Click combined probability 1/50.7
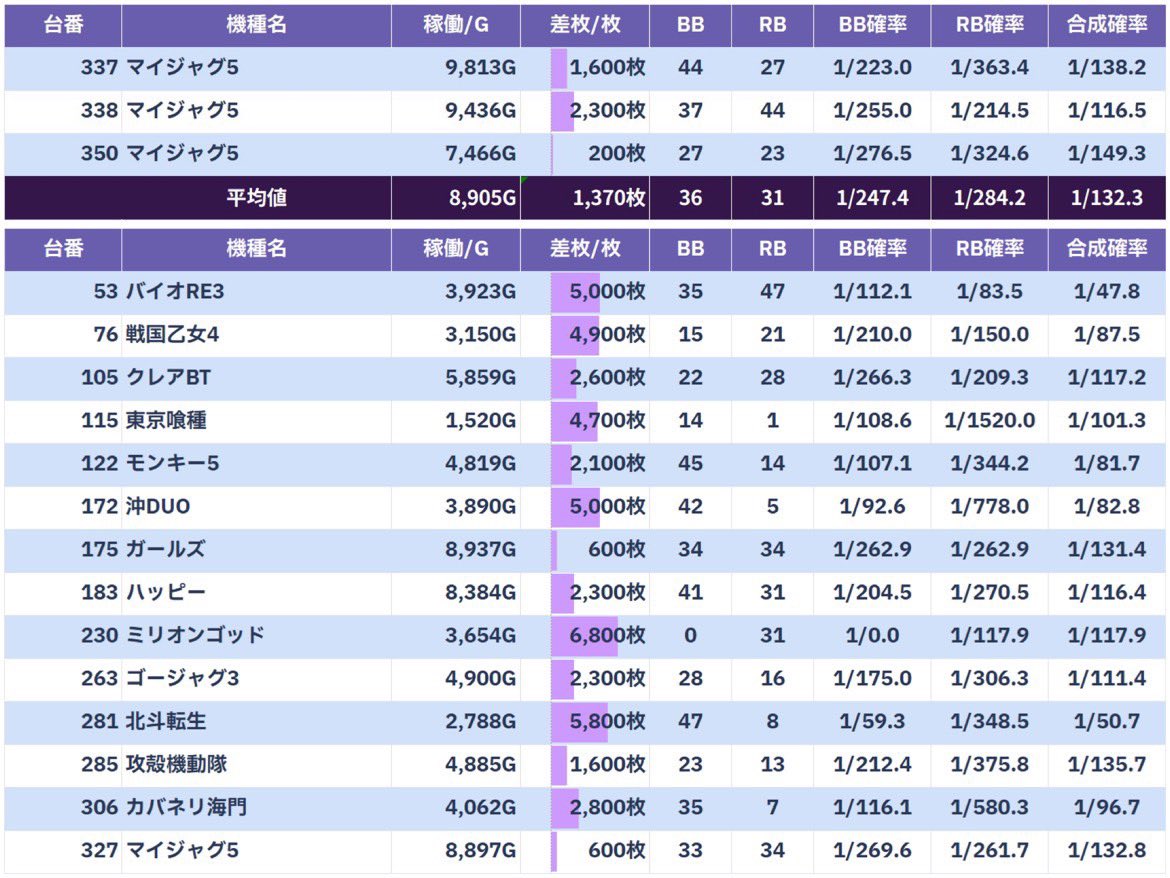The height and width of the screenshot is (878, 1170). (x=1107, y=721)
